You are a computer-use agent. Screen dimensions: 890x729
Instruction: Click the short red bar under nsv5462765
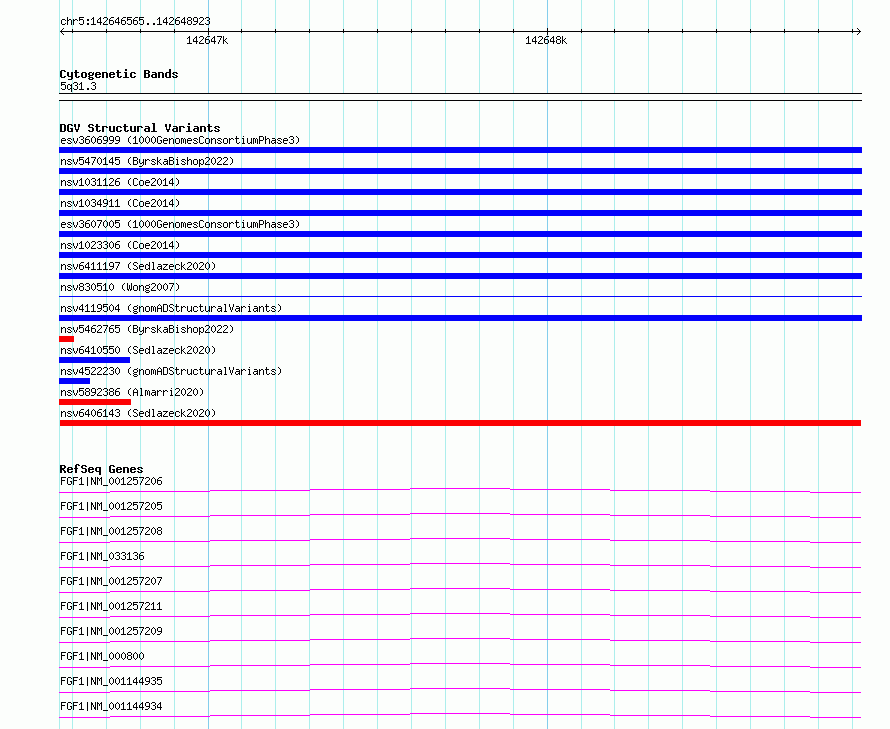click(x=66, y=339)
